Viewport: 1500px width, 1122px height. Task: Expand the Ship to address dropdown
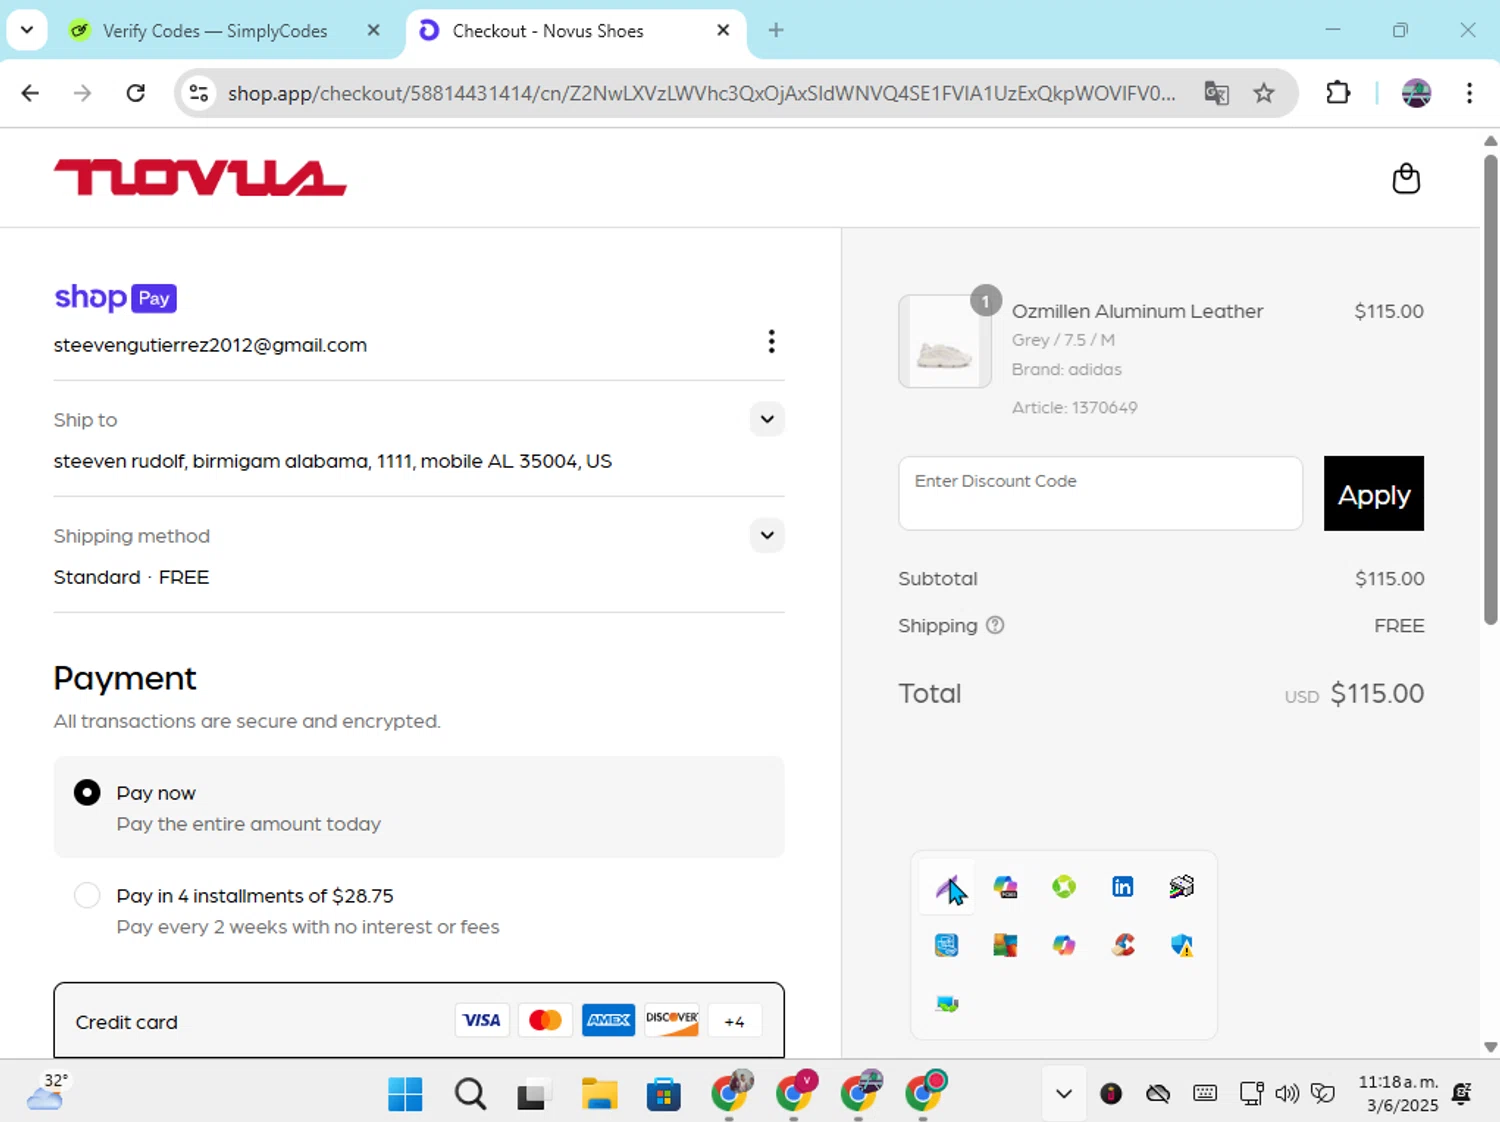[767, 419]
